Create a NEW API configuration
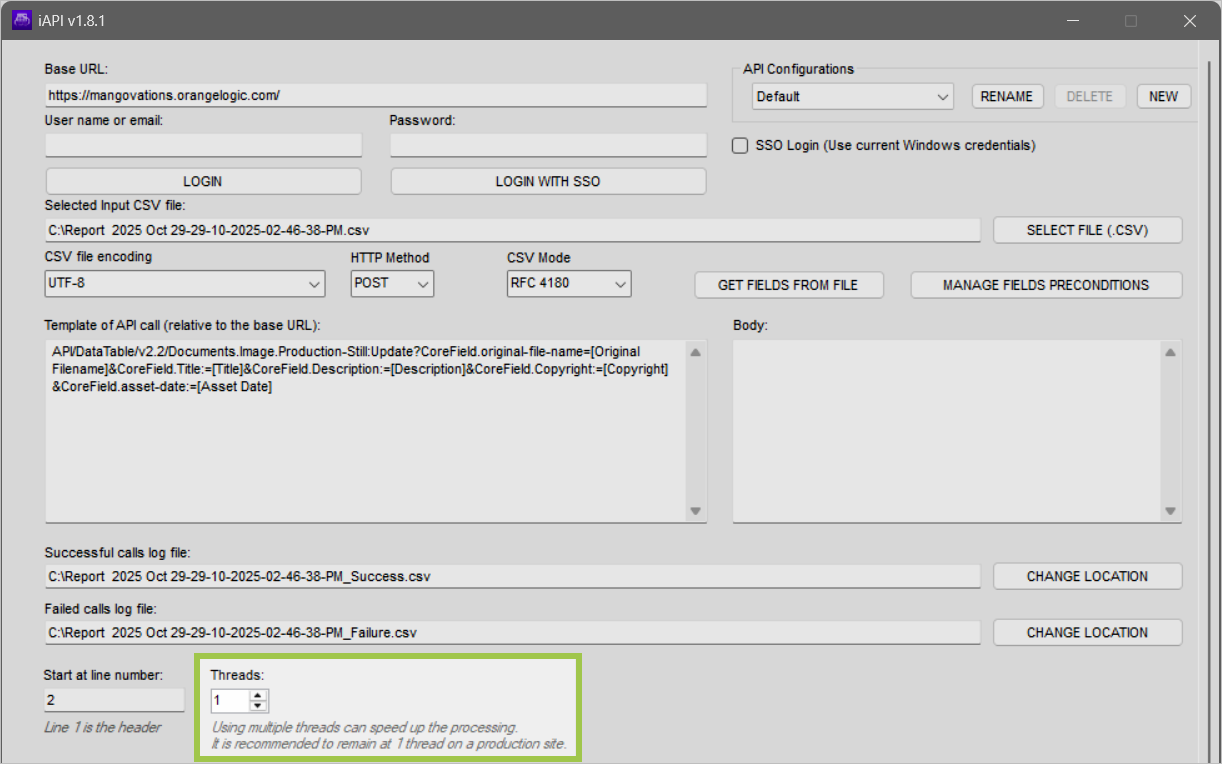Image resolution: width=1222 pixels, height=764 pixels. coord(1163,96)
